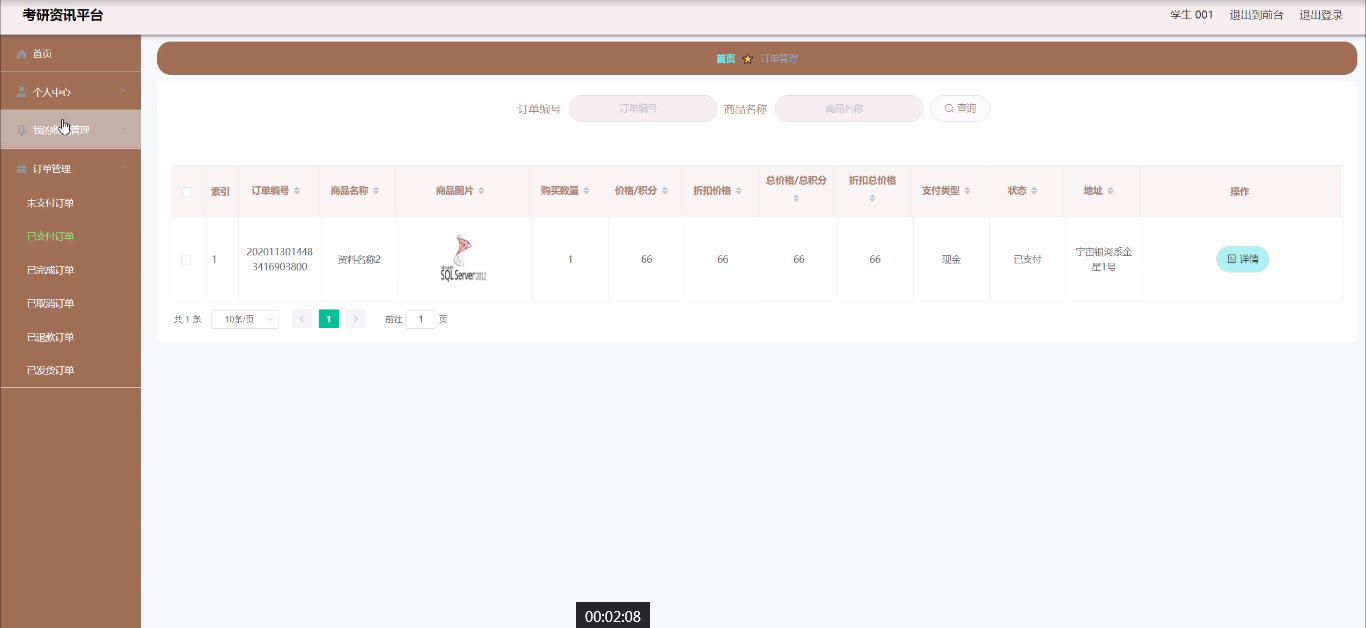Open 未支付订单 in the sidebar
This screenshot has height=628, width=1366.
click(x=50, y=203)
